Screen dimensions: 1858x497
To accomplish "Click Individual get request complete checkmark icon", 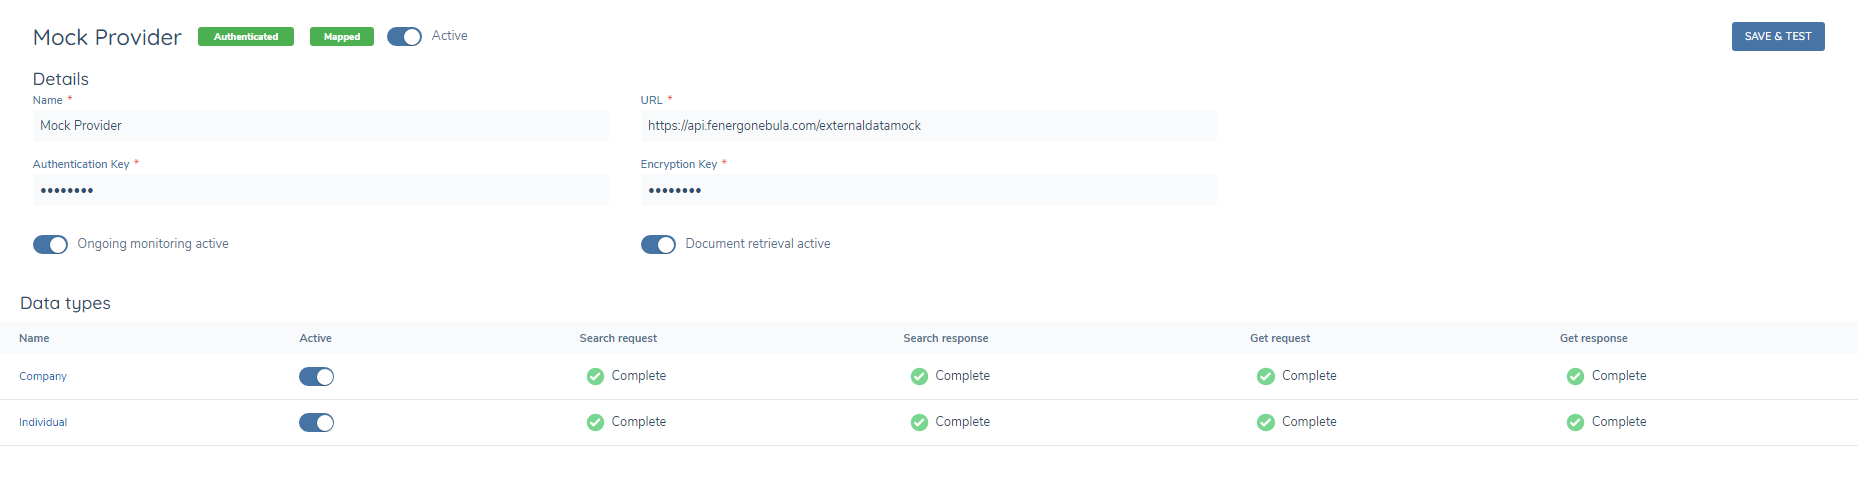I will coord(1265,422).
